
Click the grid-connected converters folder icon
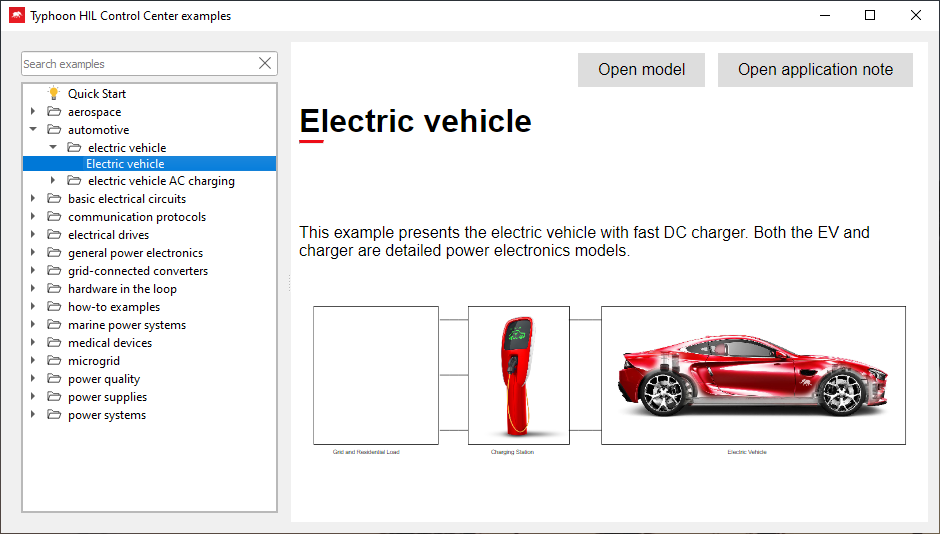coord(54,270)
